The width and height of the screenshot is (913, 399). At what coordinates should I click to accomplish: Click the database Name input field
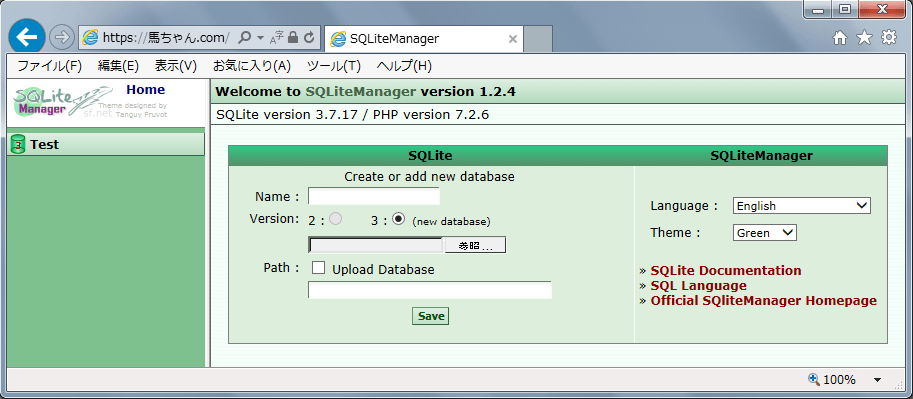coord(374,196)
